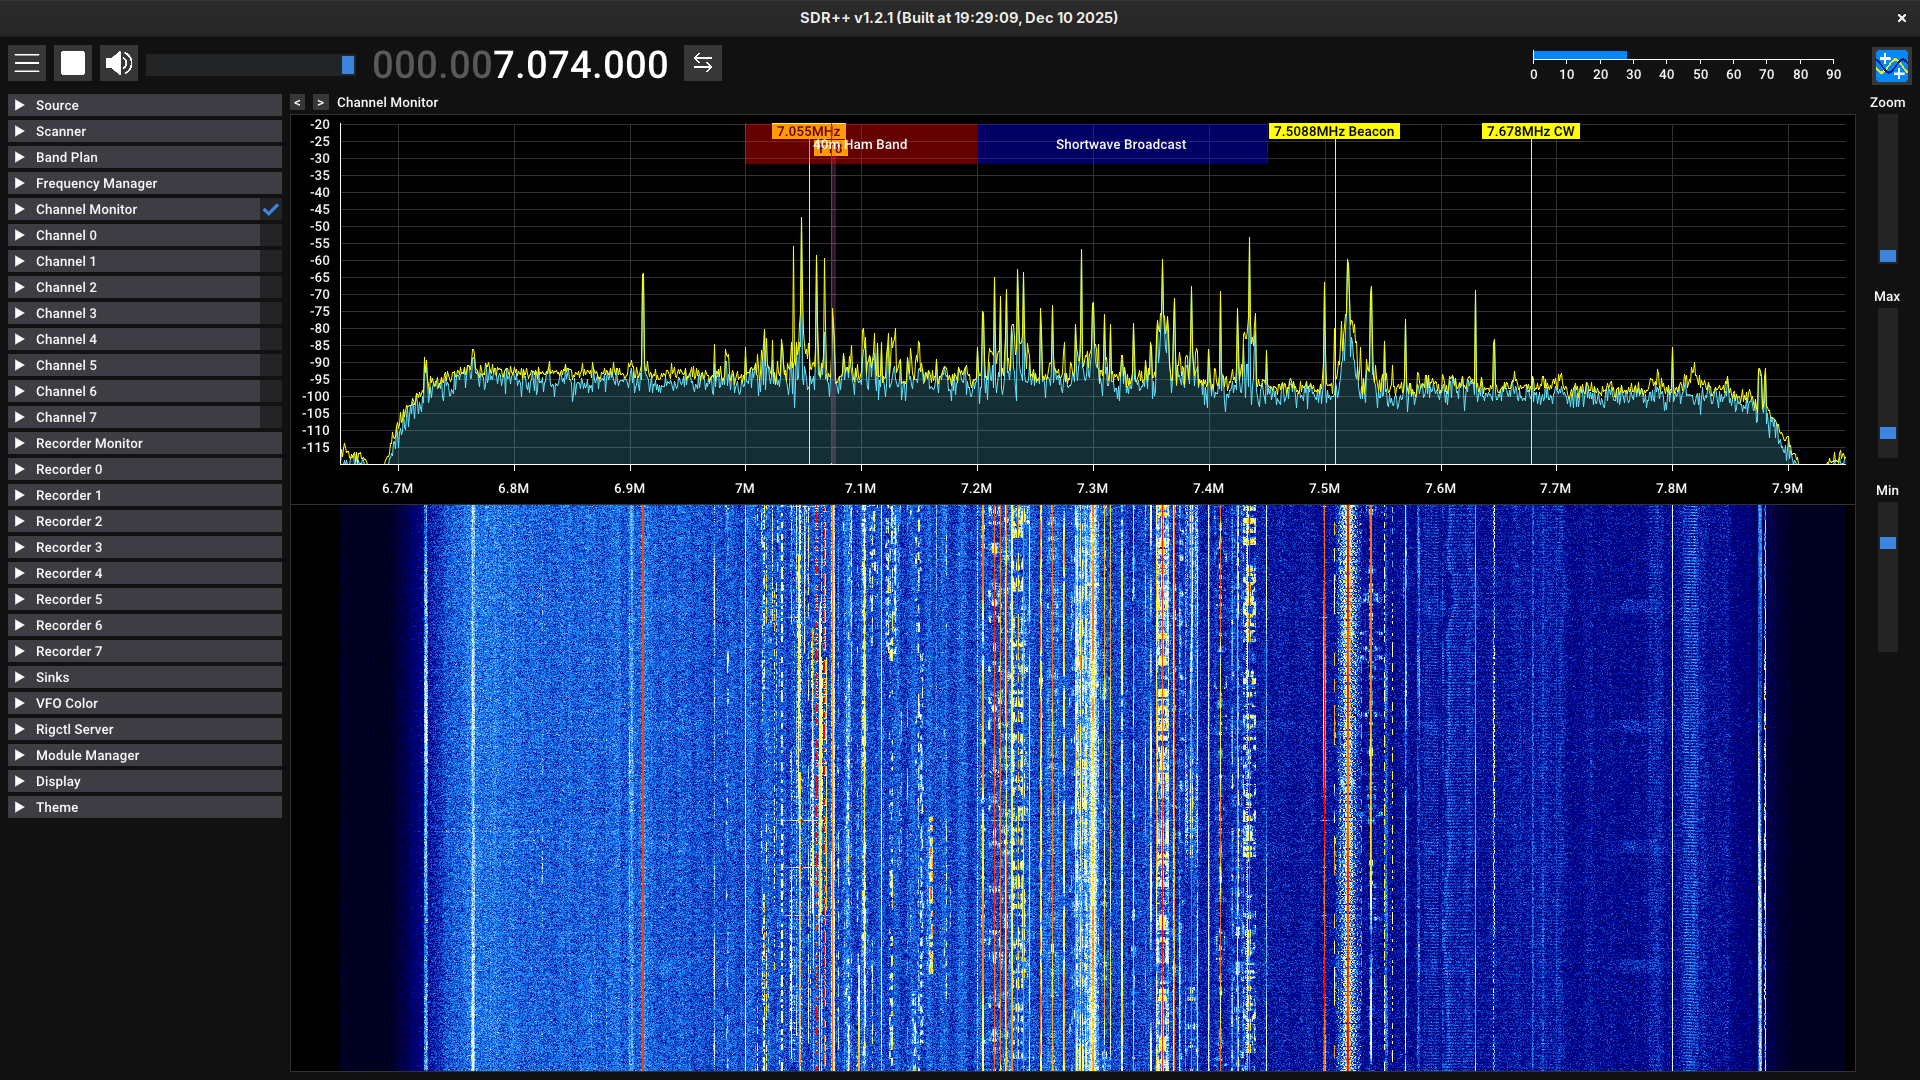1920x1080 pixels.
Task: Mute audio with the speaker icon
Action: 119,64
